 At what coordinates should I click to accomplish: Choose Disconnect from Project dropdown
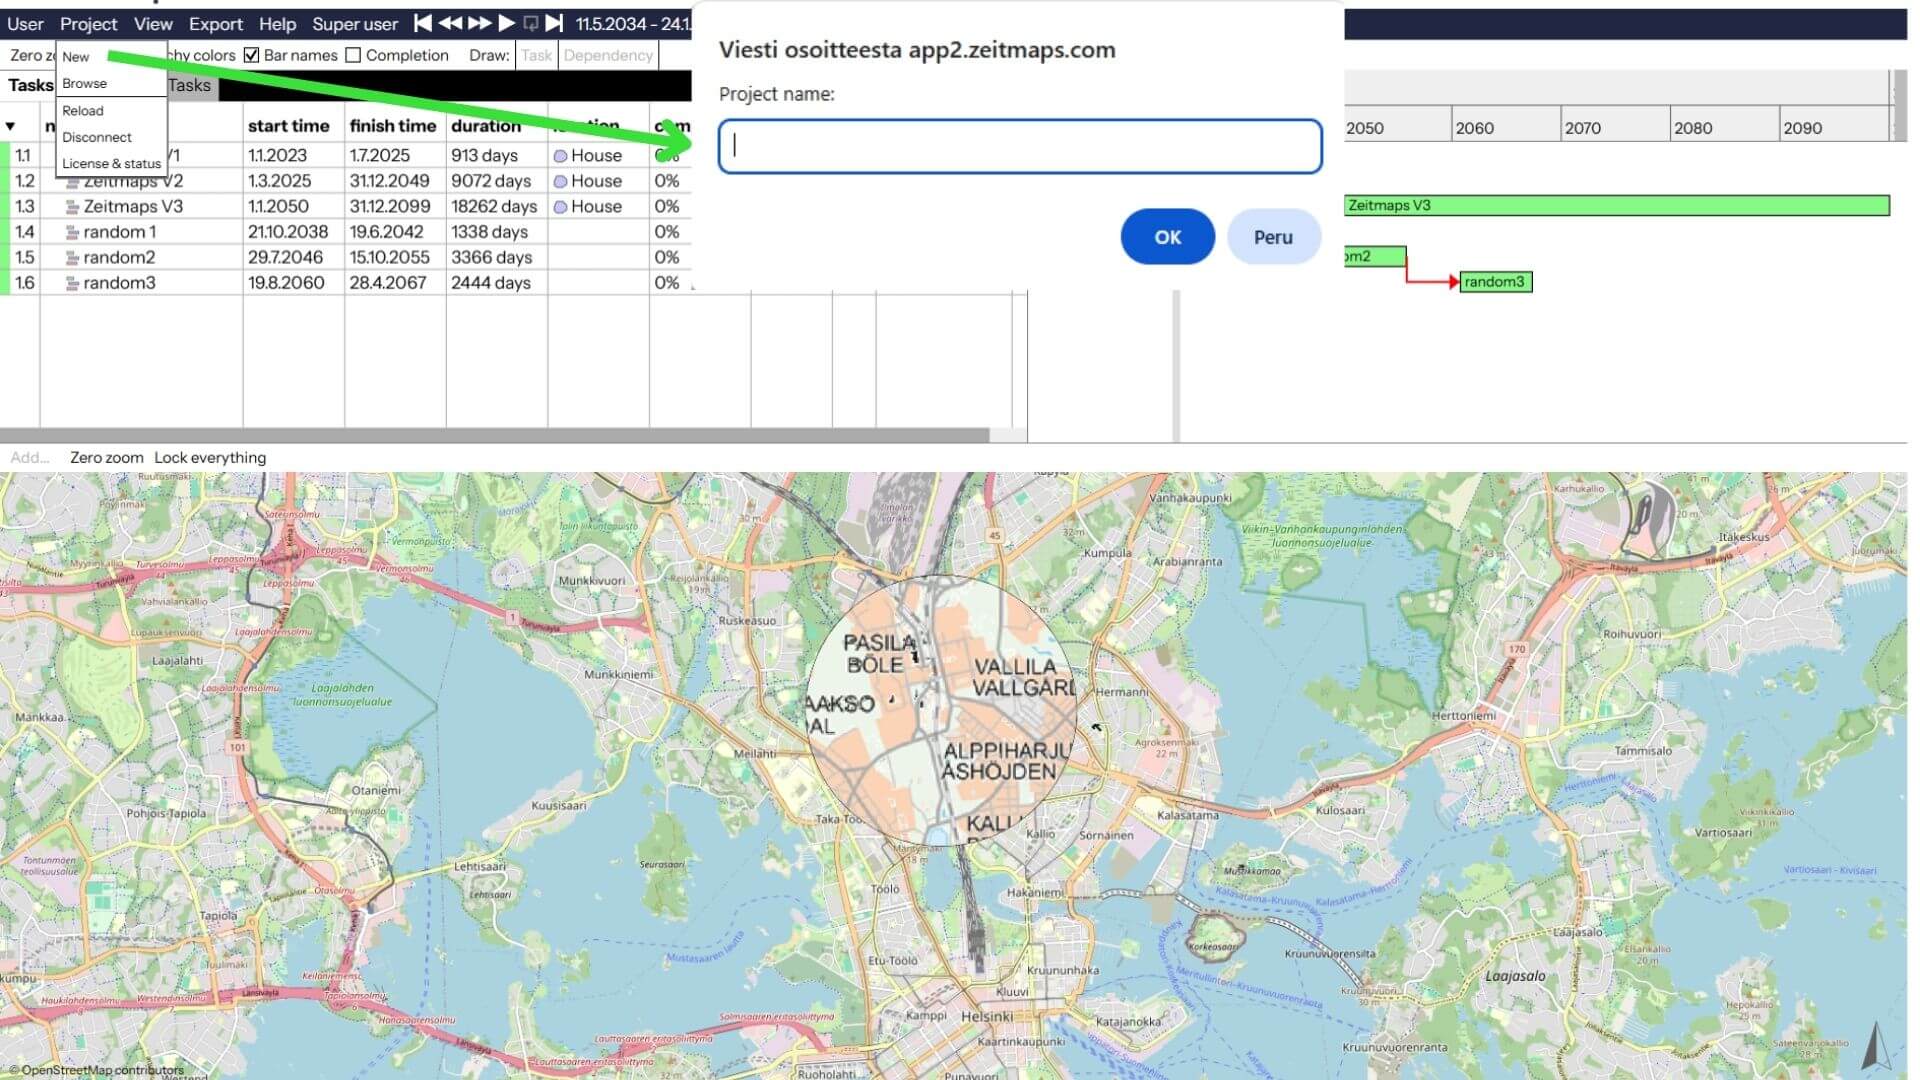click(x=97, y=137)
